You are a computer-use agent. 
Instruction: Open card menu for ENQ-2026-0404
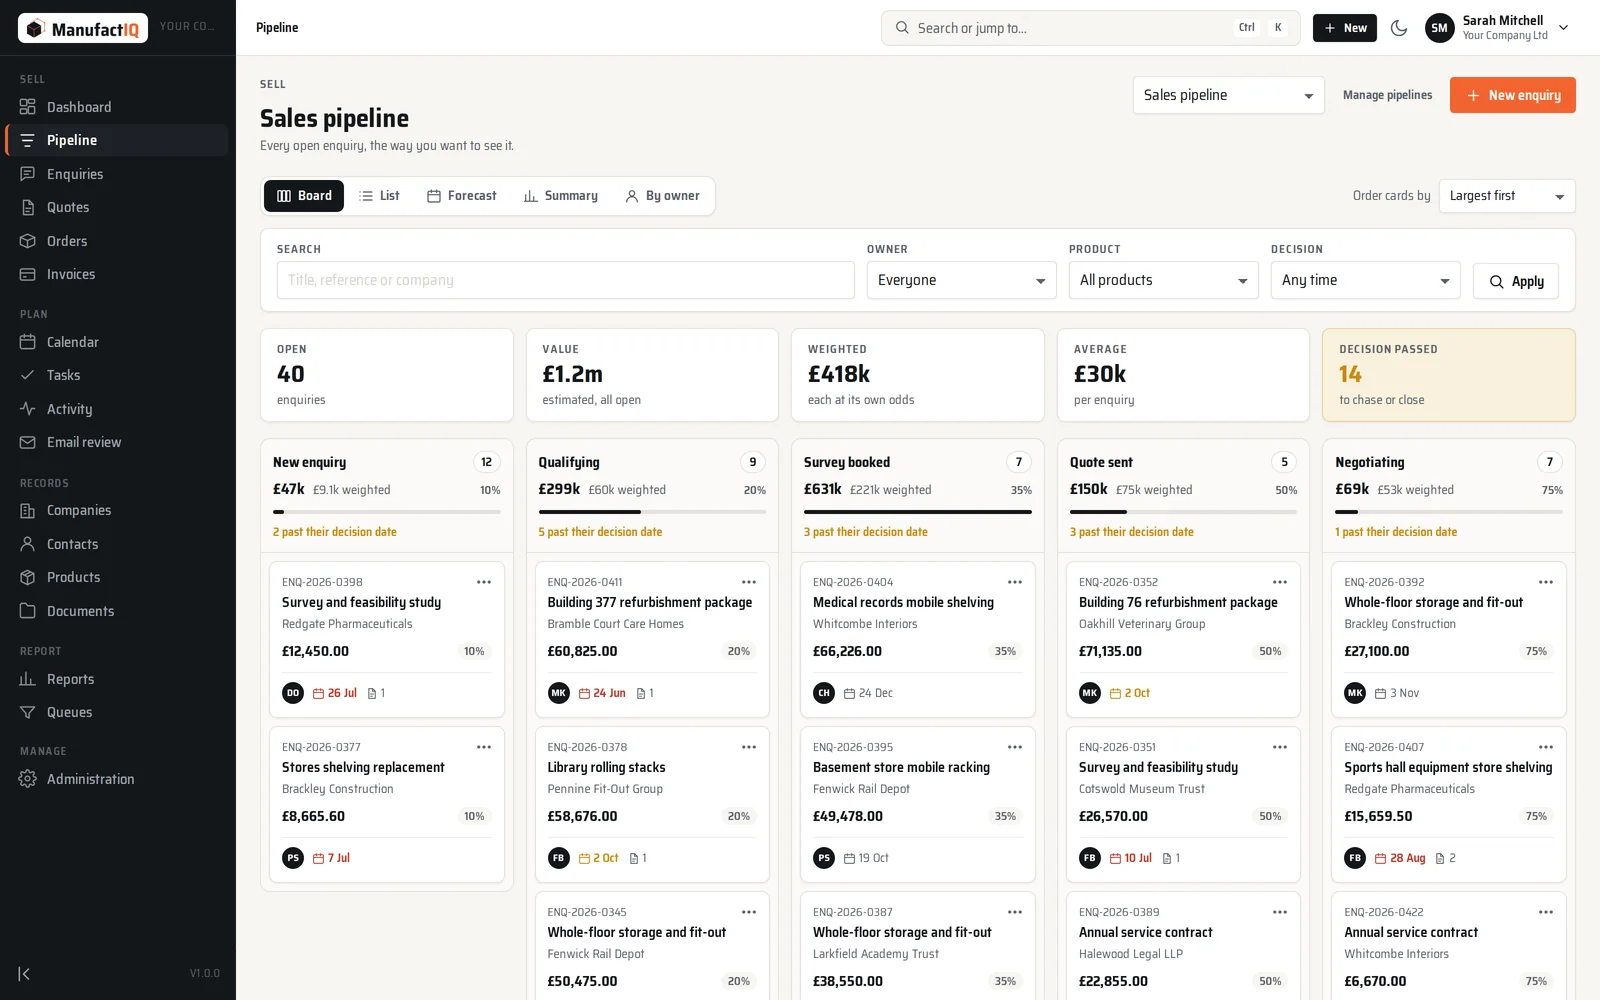tap(1015, 582)
